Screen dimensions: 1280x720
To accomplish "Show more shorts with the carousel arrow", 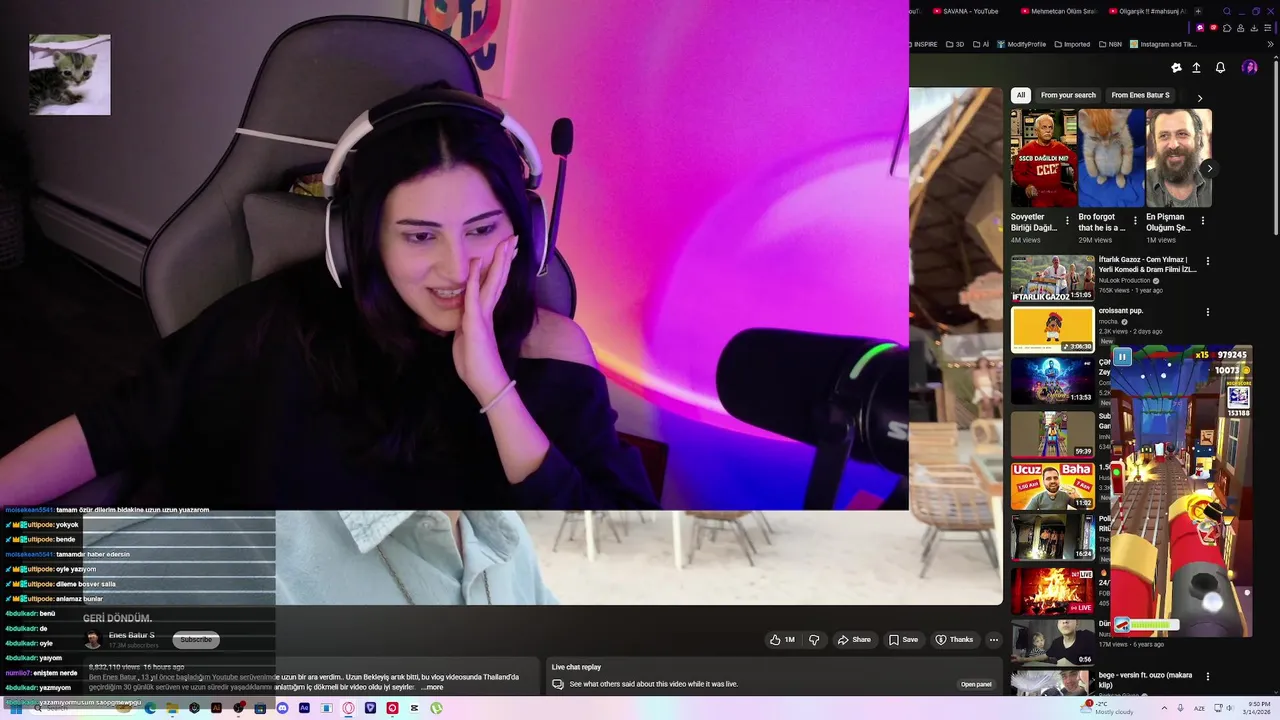I will tap(1209, 168).
